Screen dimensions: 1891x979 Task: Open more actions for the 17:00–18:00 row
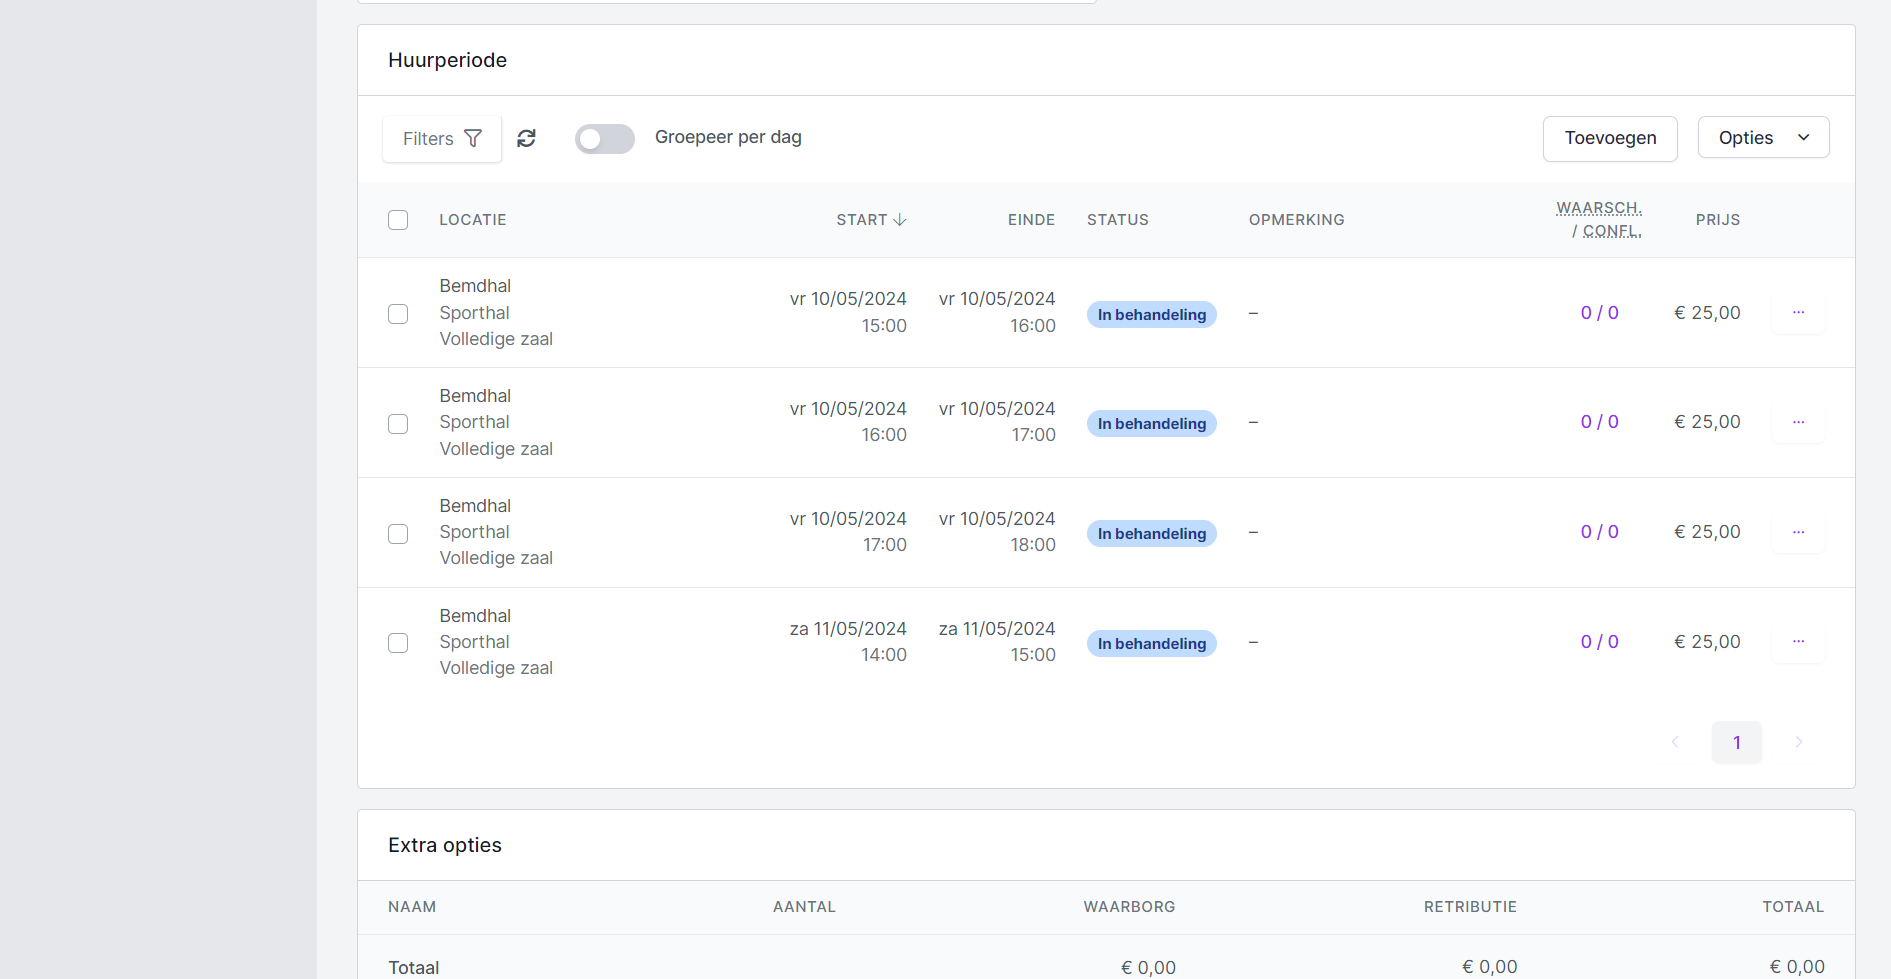point(1798,532)
